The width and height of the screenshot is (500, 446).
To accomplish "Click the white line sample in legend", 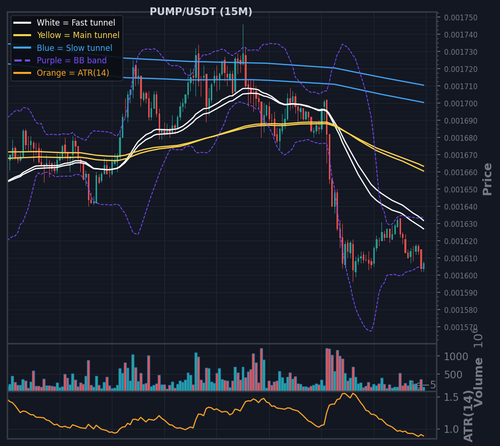I will pos(22,23).
